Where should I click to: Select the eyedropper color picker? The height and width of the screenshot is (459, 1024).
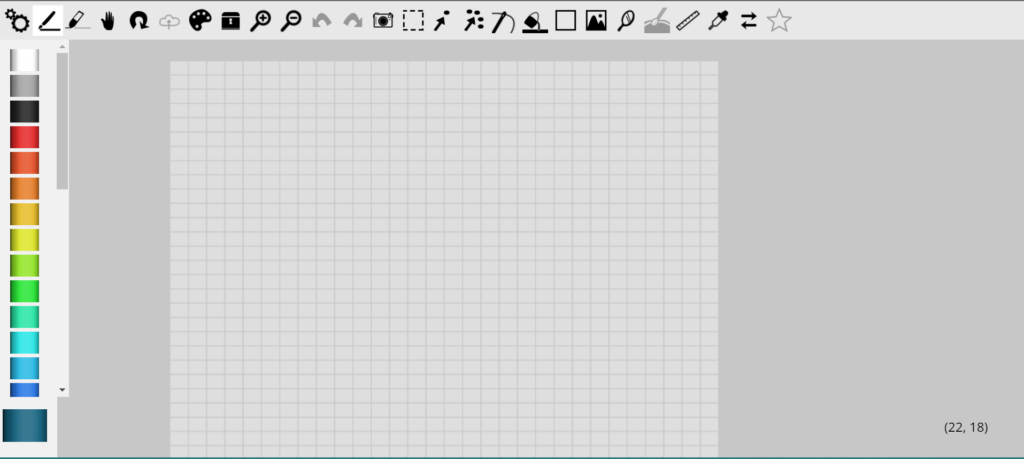[718, 21]
